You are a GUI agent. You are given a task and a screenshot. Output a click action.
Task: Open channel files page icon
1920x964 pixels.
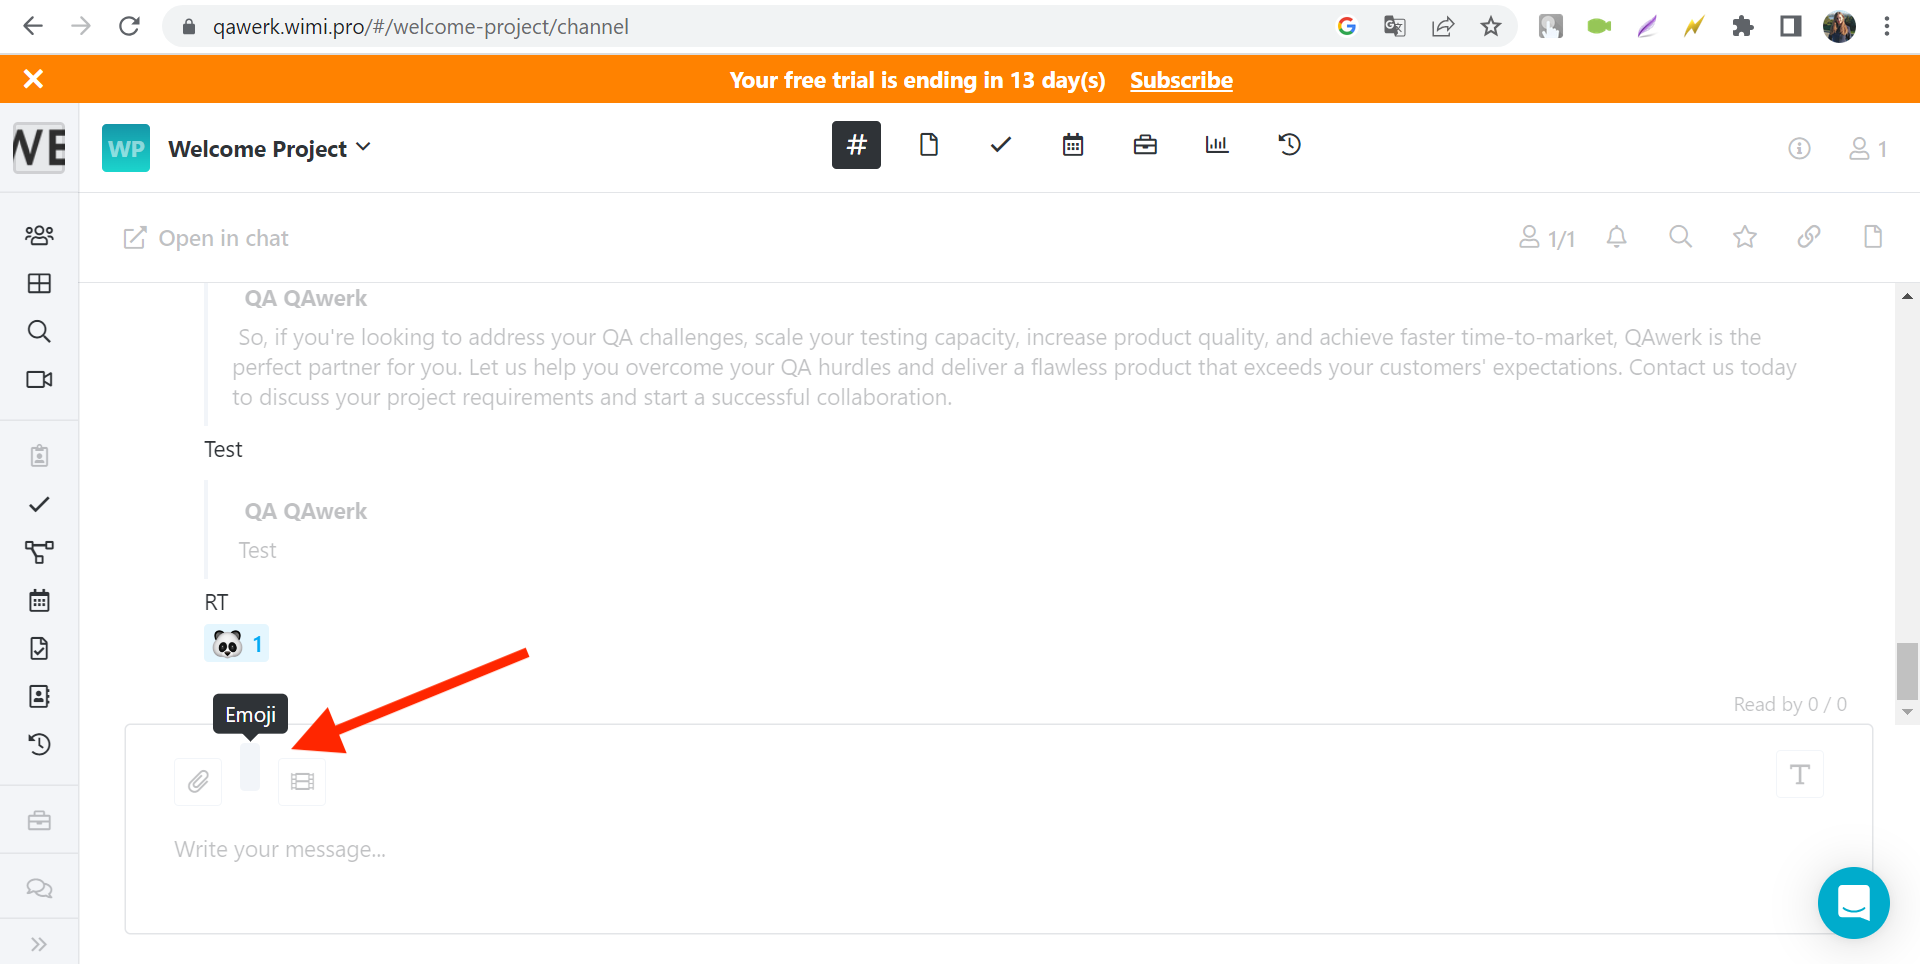pos(1873,237)
